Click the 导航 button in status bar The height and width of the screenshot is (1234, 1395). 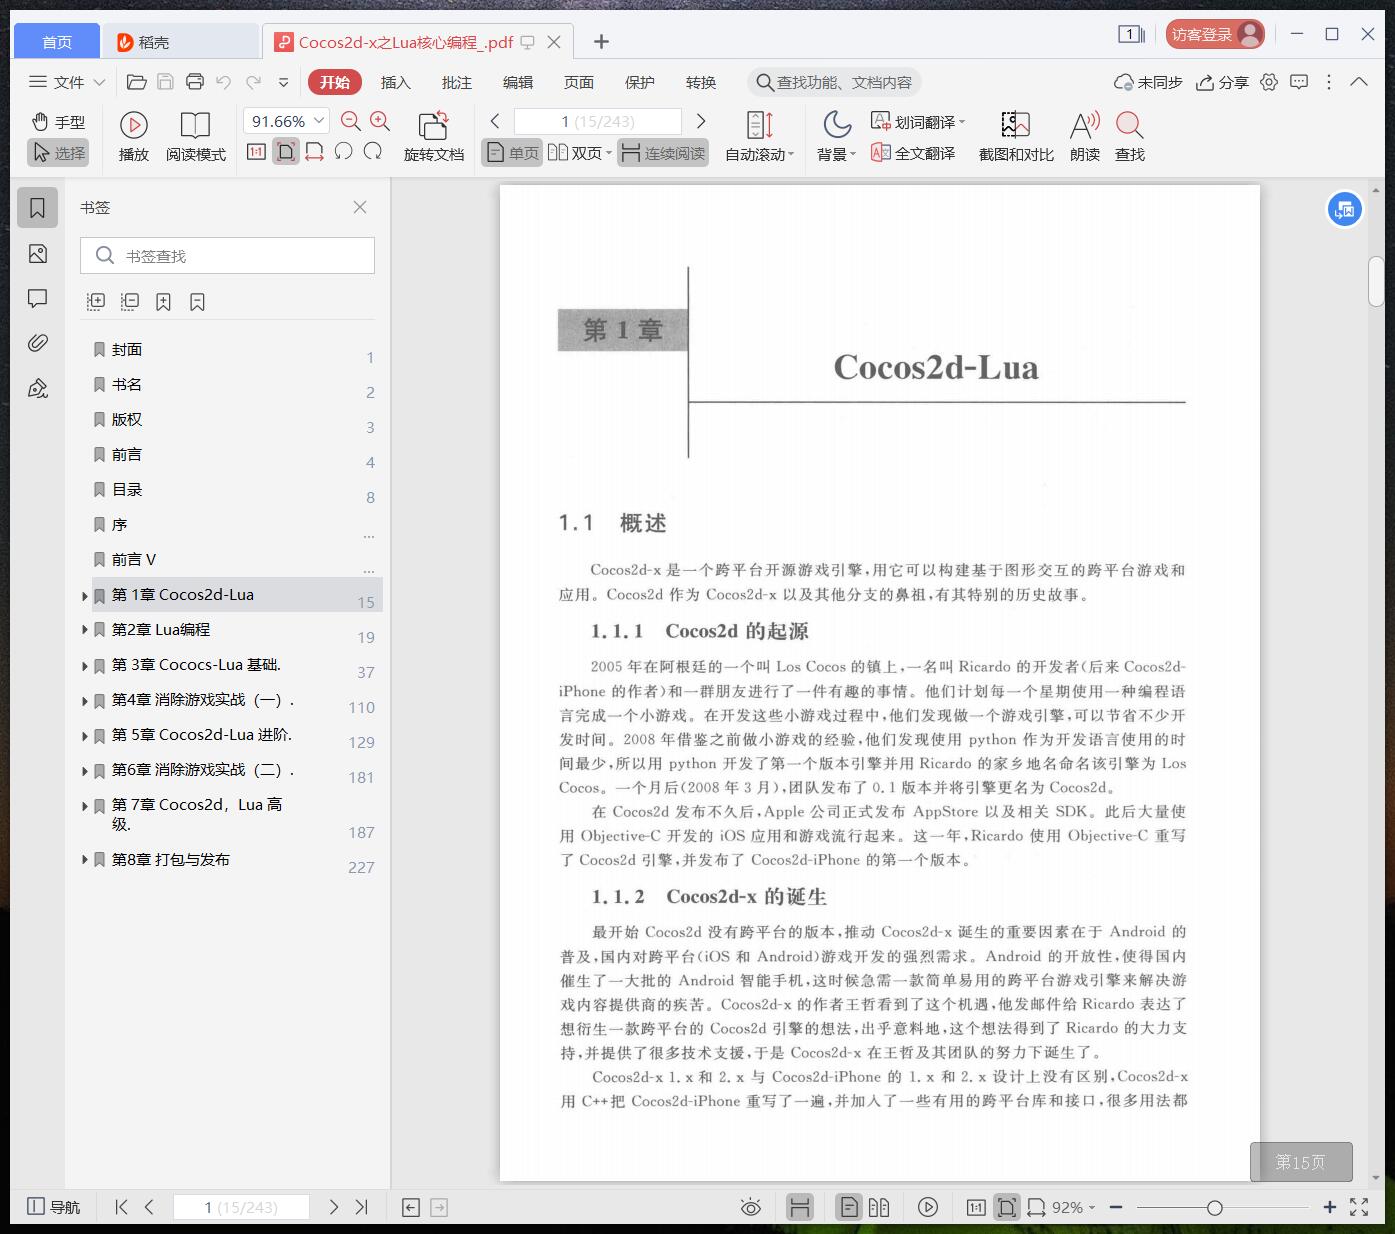[x=54, y=1207]
